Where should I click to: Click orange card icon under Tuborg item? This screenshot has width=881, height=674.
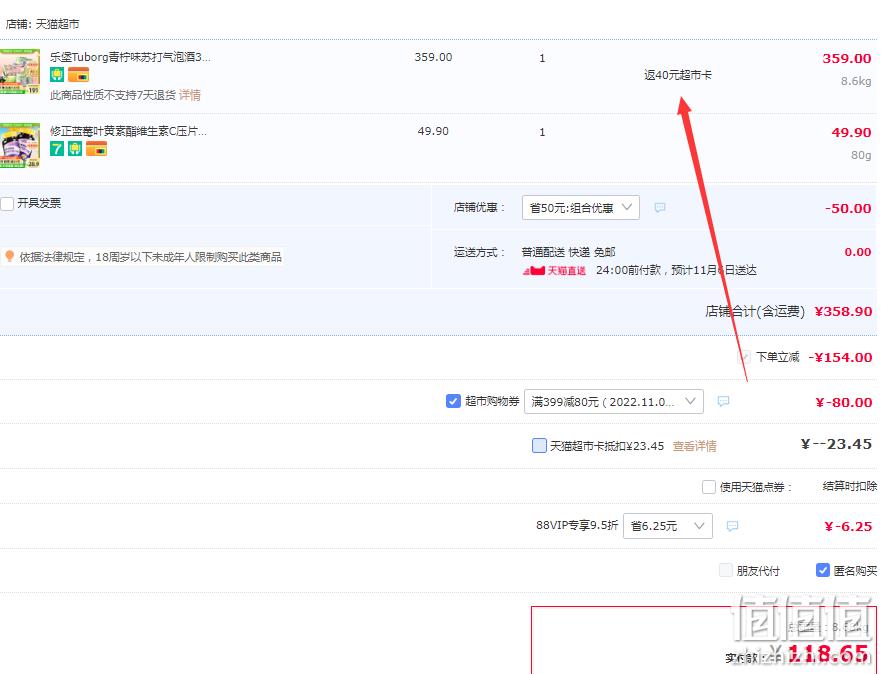point(79,75)
